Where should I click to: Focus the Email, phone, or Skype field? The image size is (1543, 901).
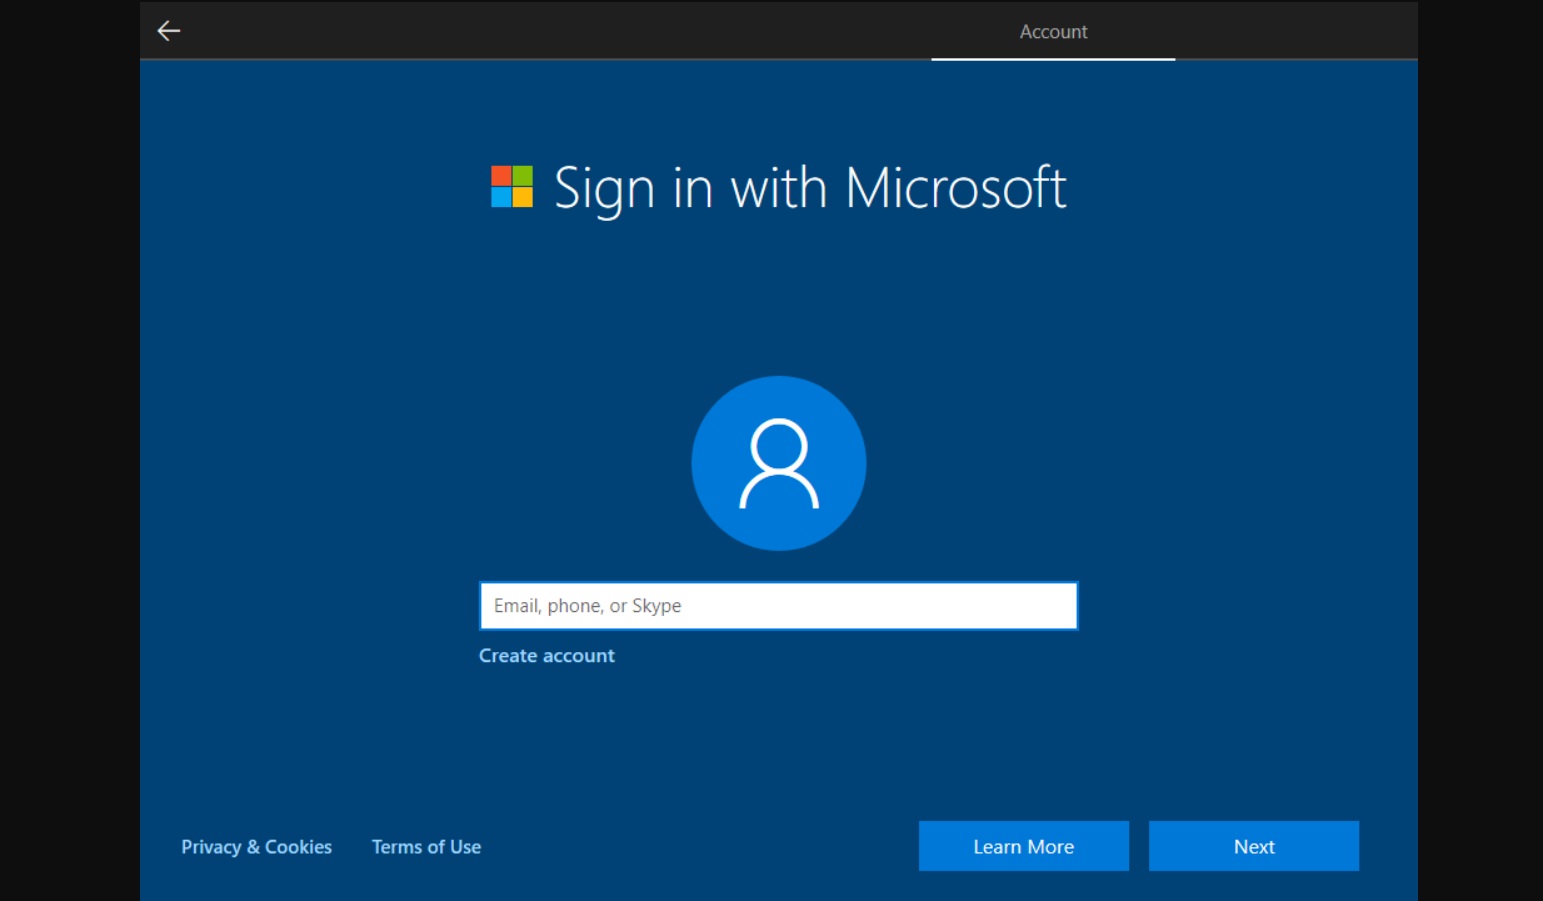779,606
